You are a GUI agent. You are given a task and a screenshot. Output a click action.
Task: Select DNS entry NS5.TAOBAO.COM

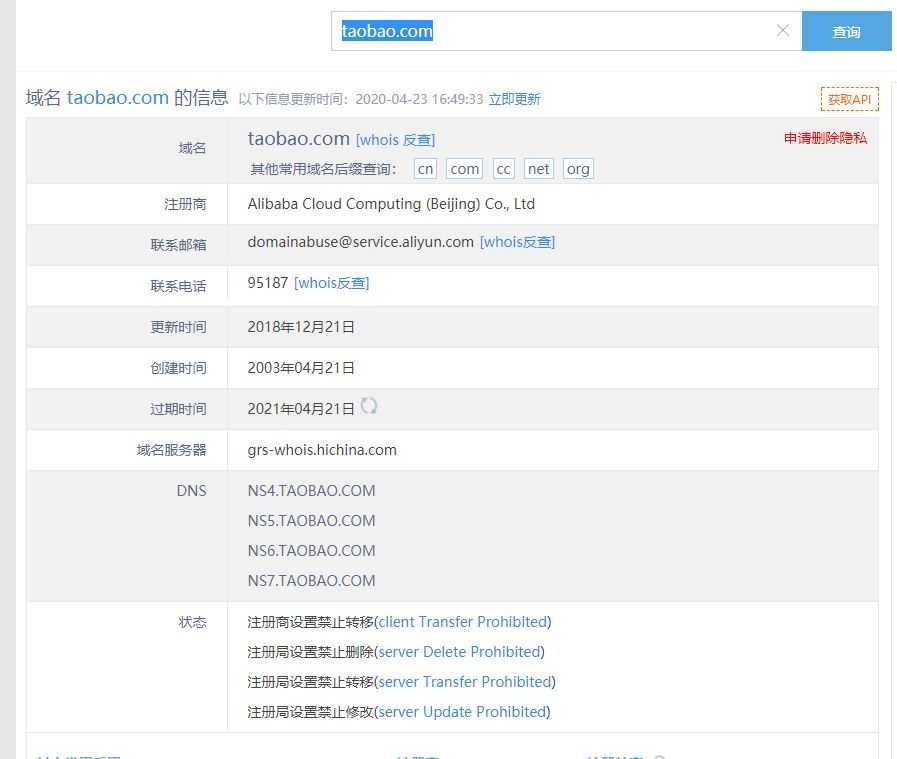(311, 520)
